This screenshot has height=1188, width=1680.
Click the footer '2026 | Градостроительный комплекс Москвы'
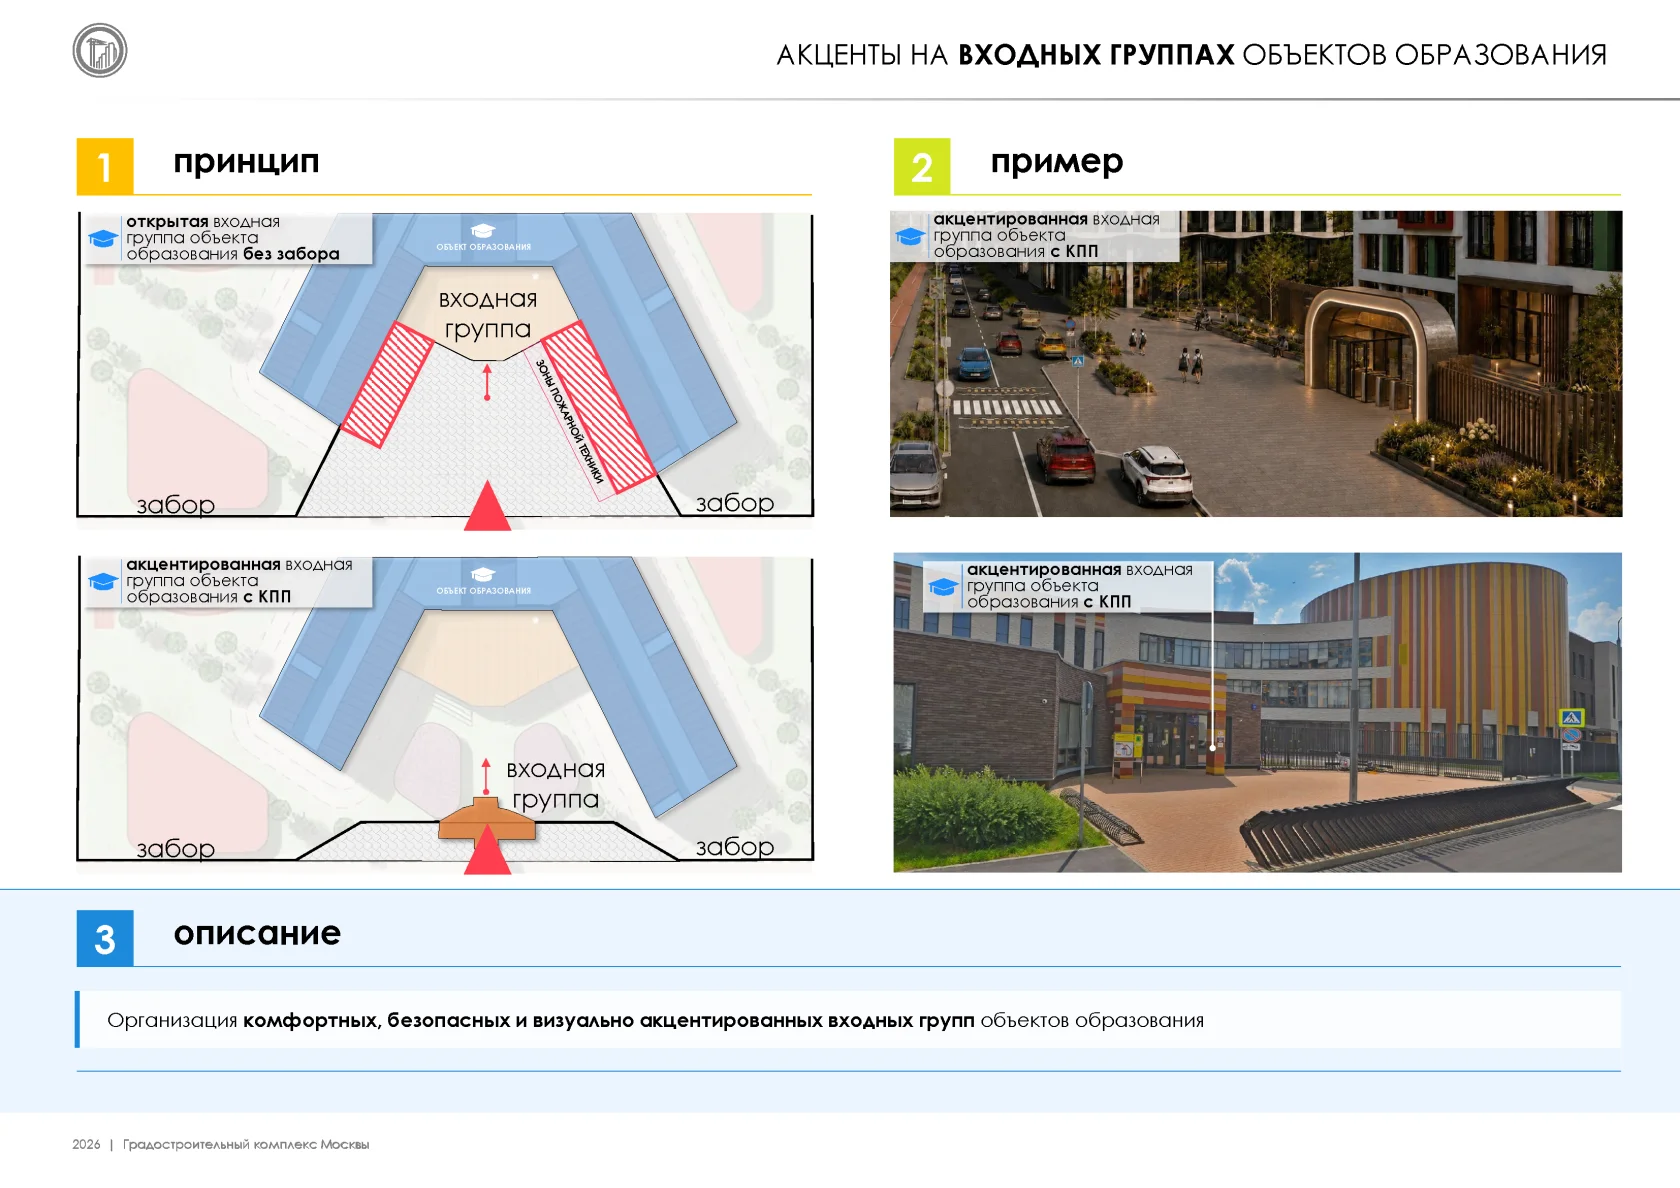point(221,1144)
